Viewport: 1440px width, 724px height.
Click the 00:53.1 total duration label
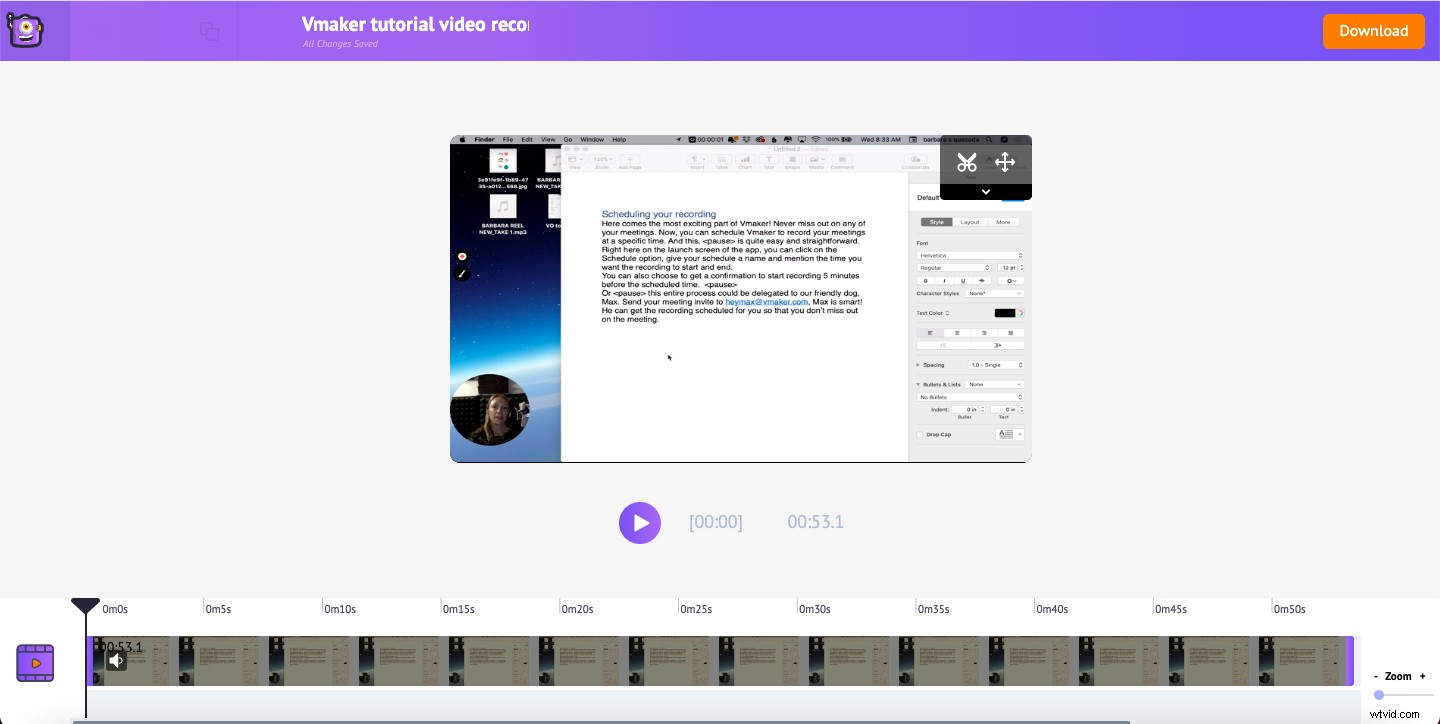[x=815, y=521]
